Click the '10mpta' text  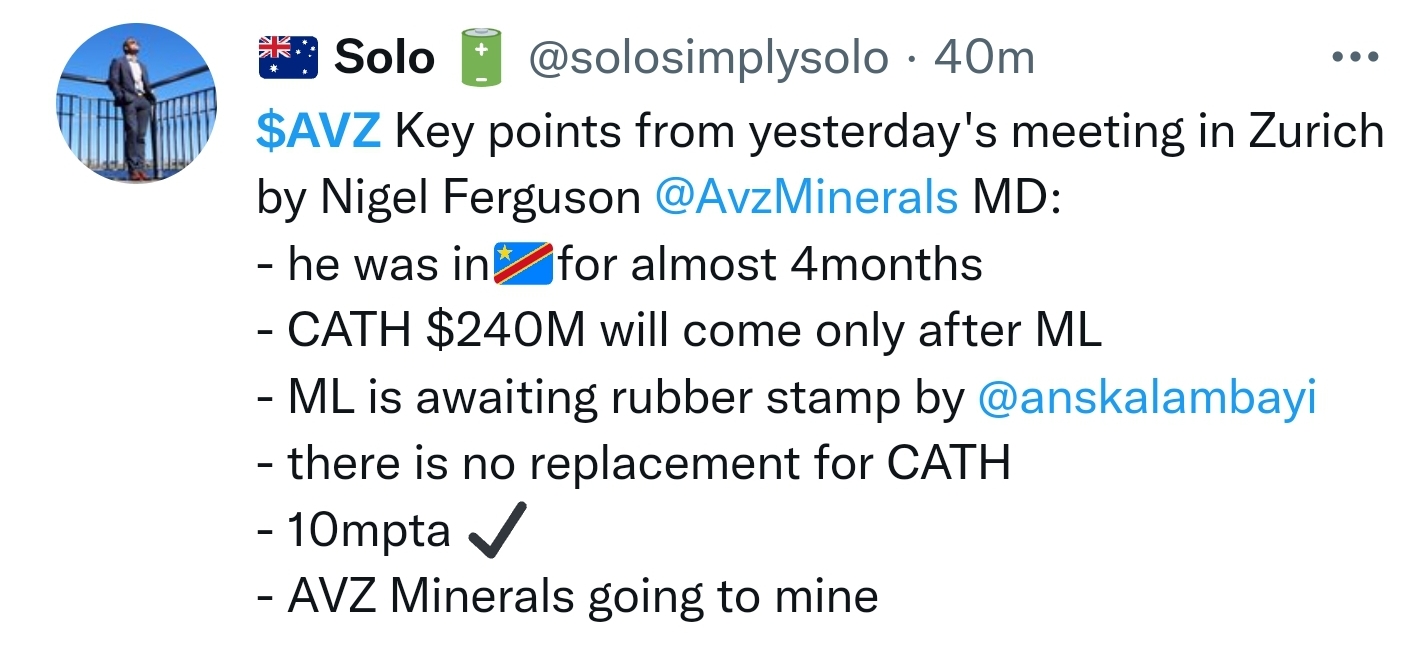[x=368, y=532]
